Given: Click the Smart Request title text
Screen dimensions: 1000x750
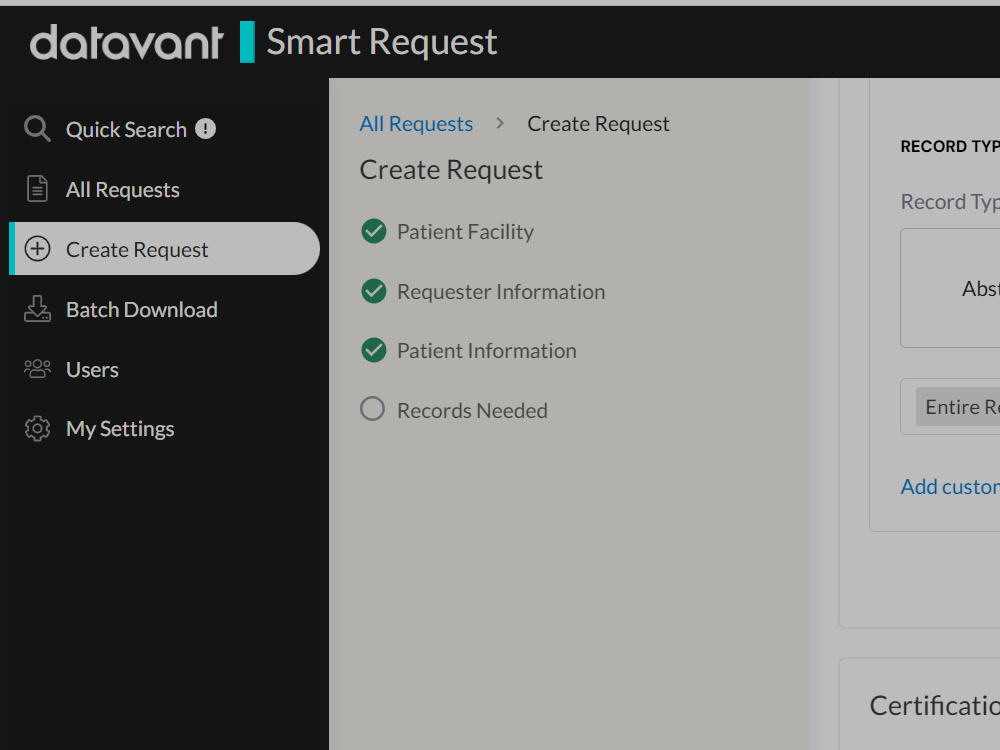Looking at the screenshot, I should coord(381,43).
